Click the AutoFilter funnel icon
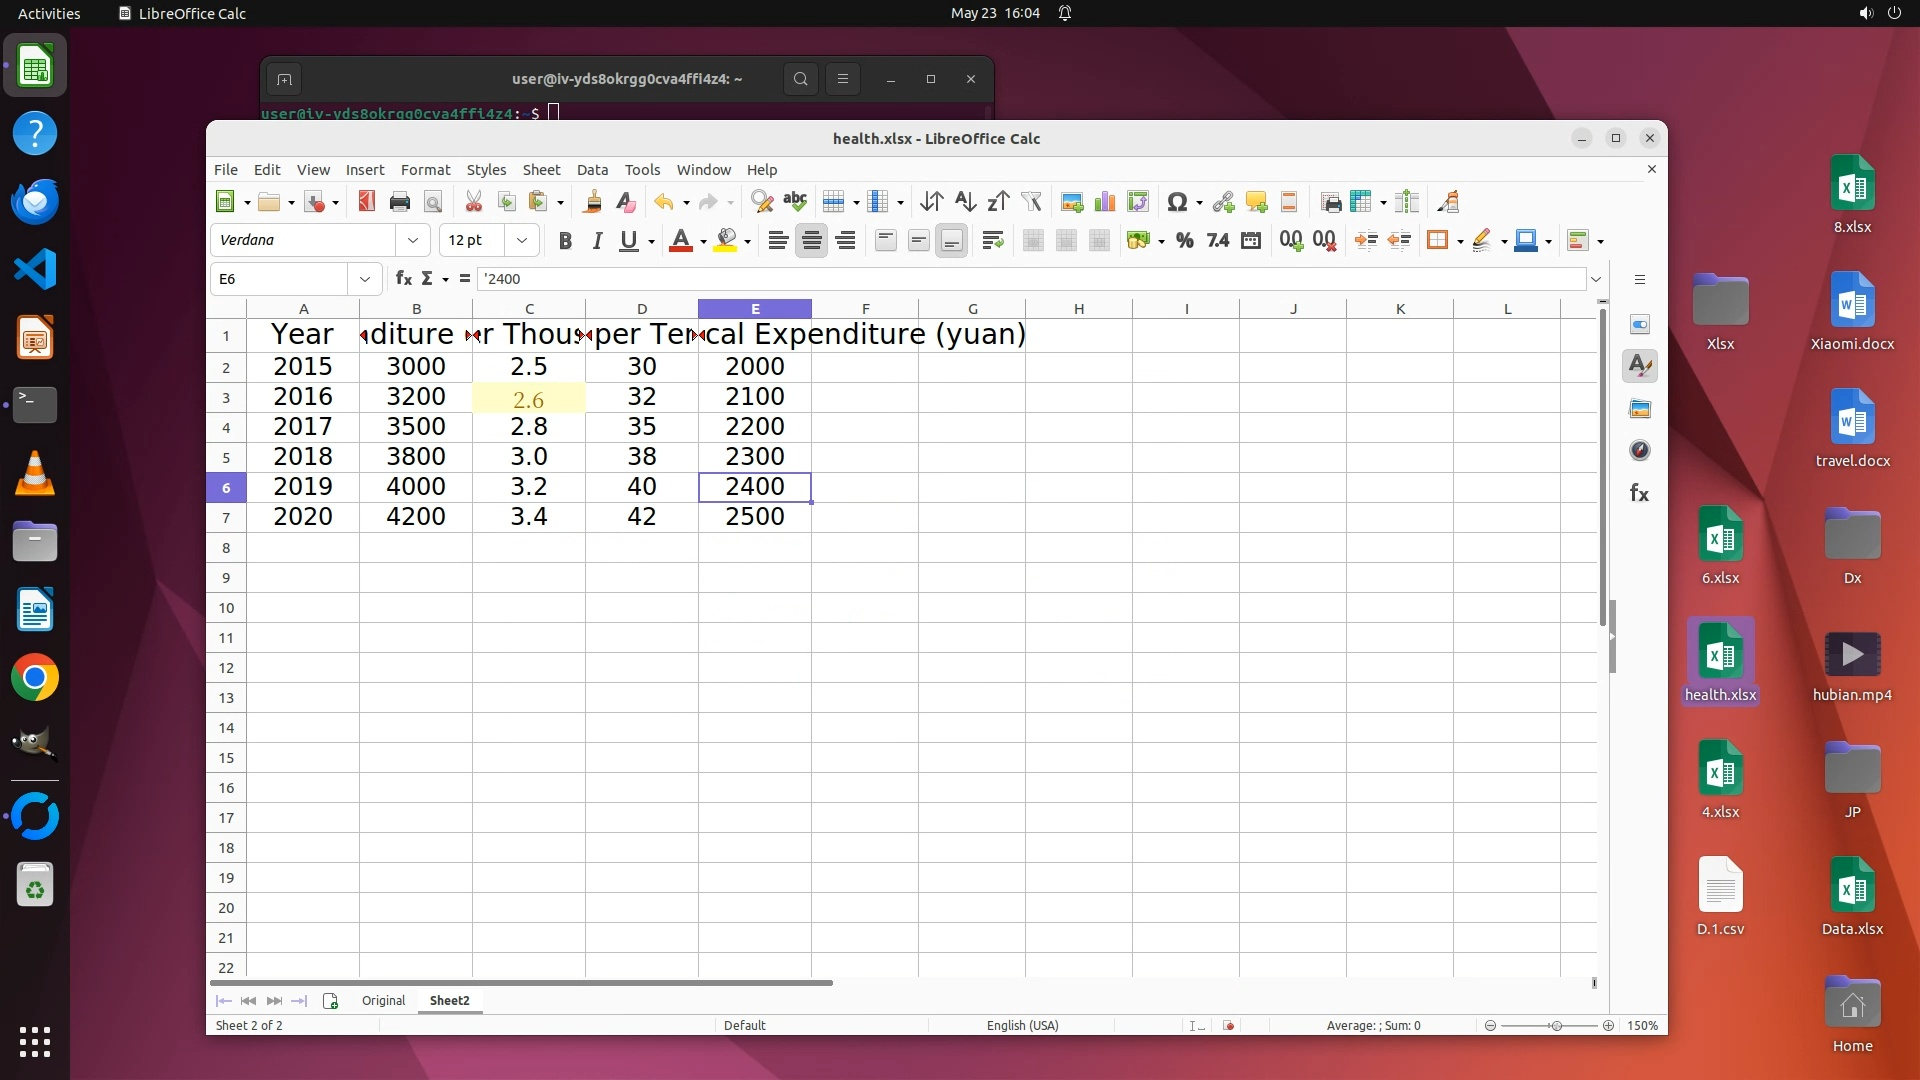 tap(1031, 202)
